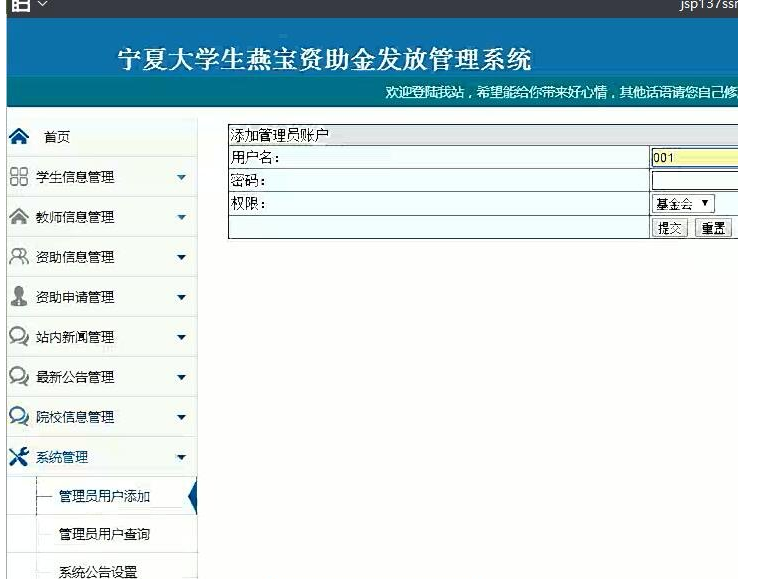
Task: Click the person icon for 资助申请管理
Action: (19, 296)
